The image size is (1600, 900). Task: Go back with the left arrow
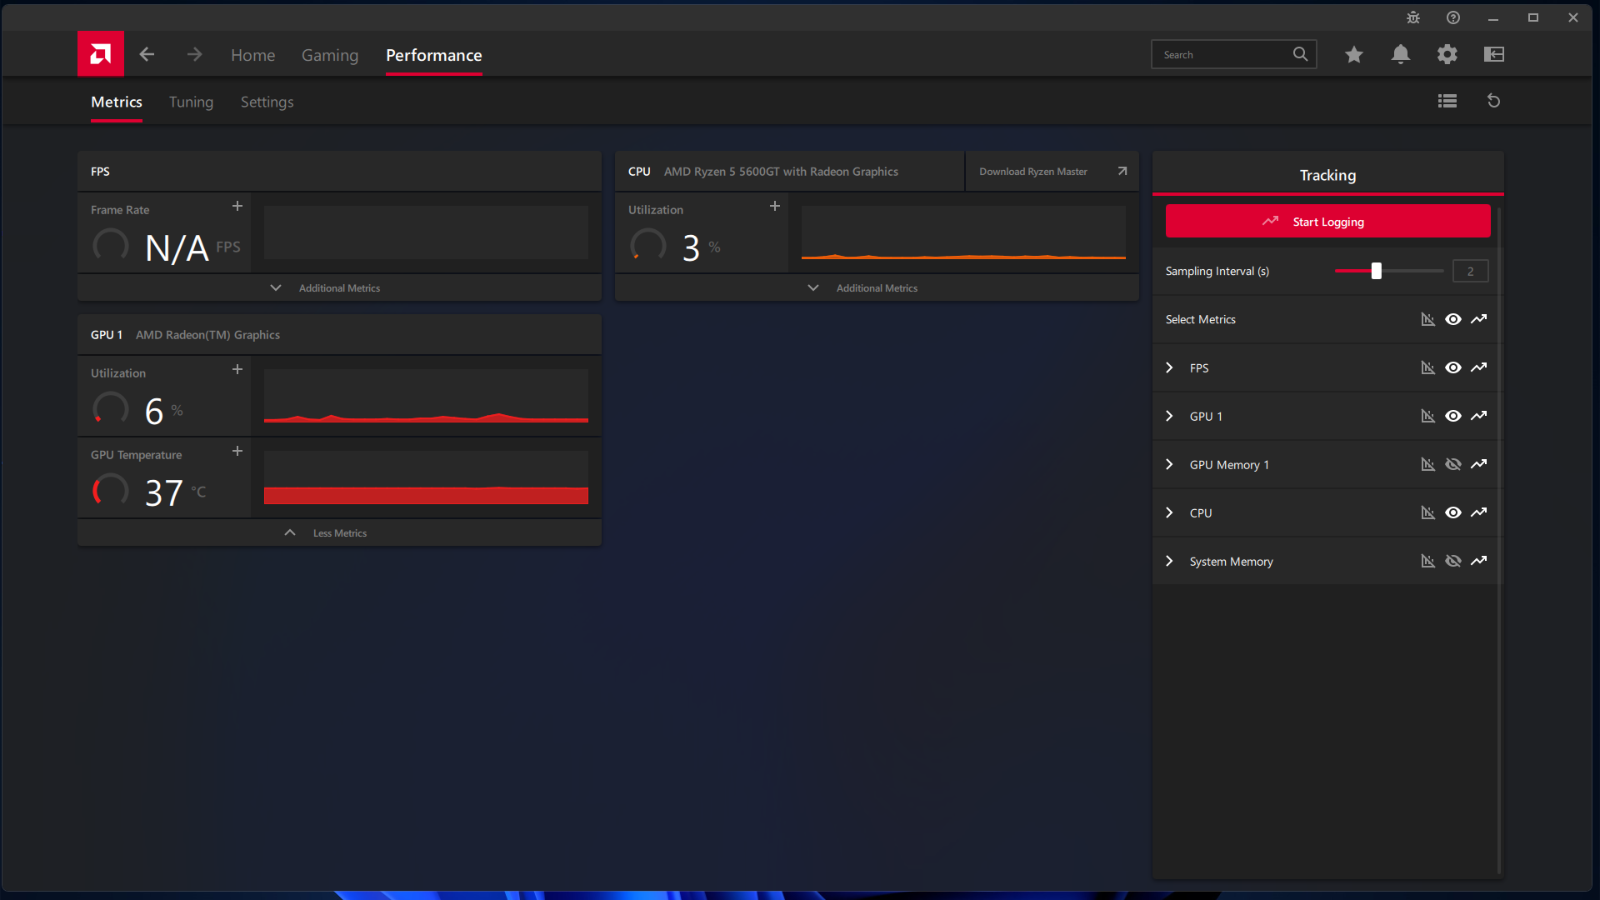pyautogui.click(x=147, y=55)
